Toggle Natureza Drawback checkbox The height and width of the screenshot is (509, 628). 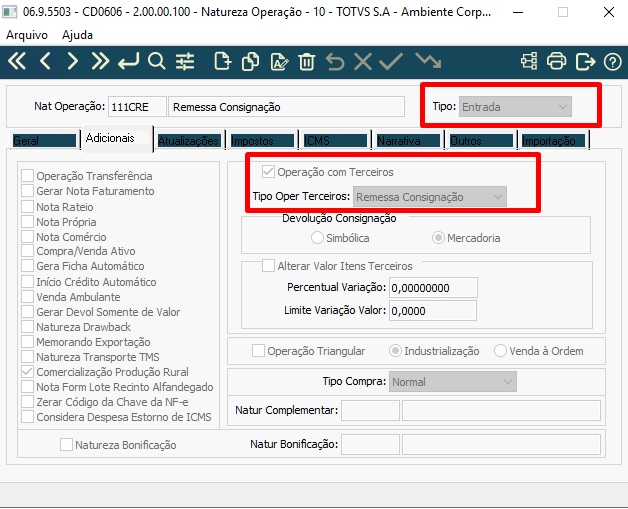[28, 326]
